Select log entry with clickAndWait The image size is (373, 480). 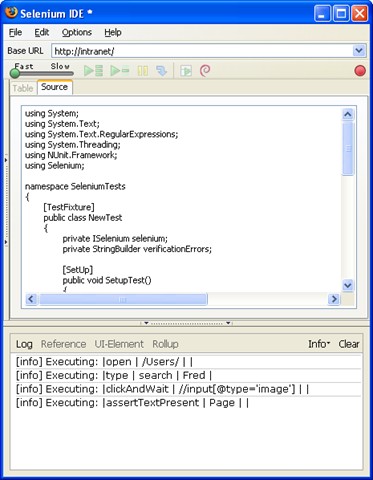tap(188, 389)
